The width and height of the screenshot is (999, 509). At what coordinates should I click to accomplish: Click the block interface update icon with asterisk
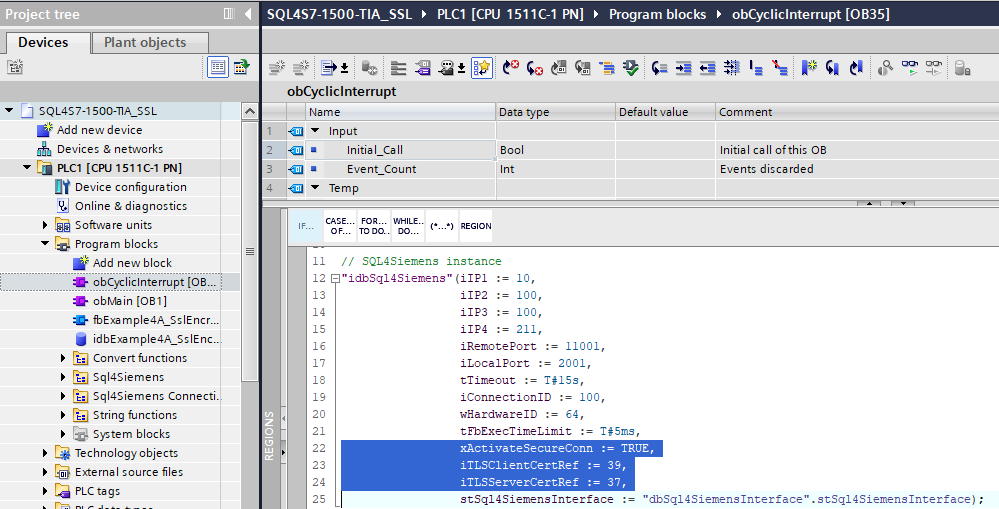(370, 67)
